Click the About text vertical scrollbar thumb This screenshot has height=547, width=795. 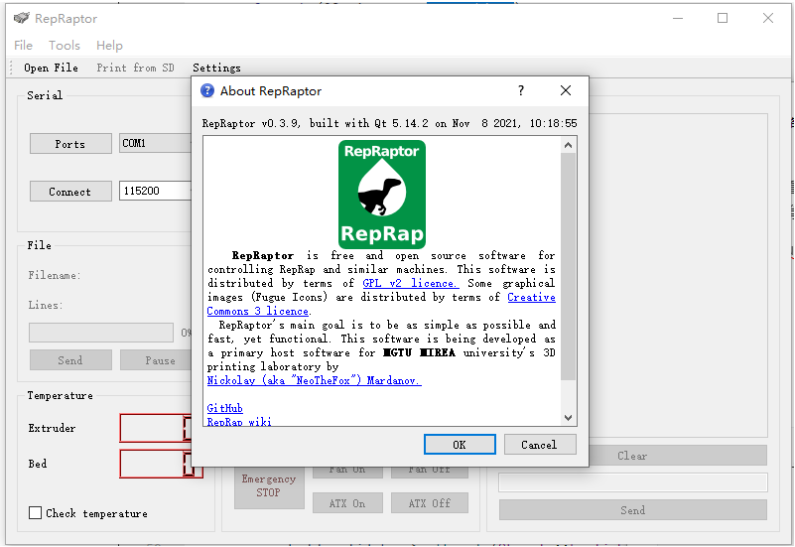pos(568,266)
